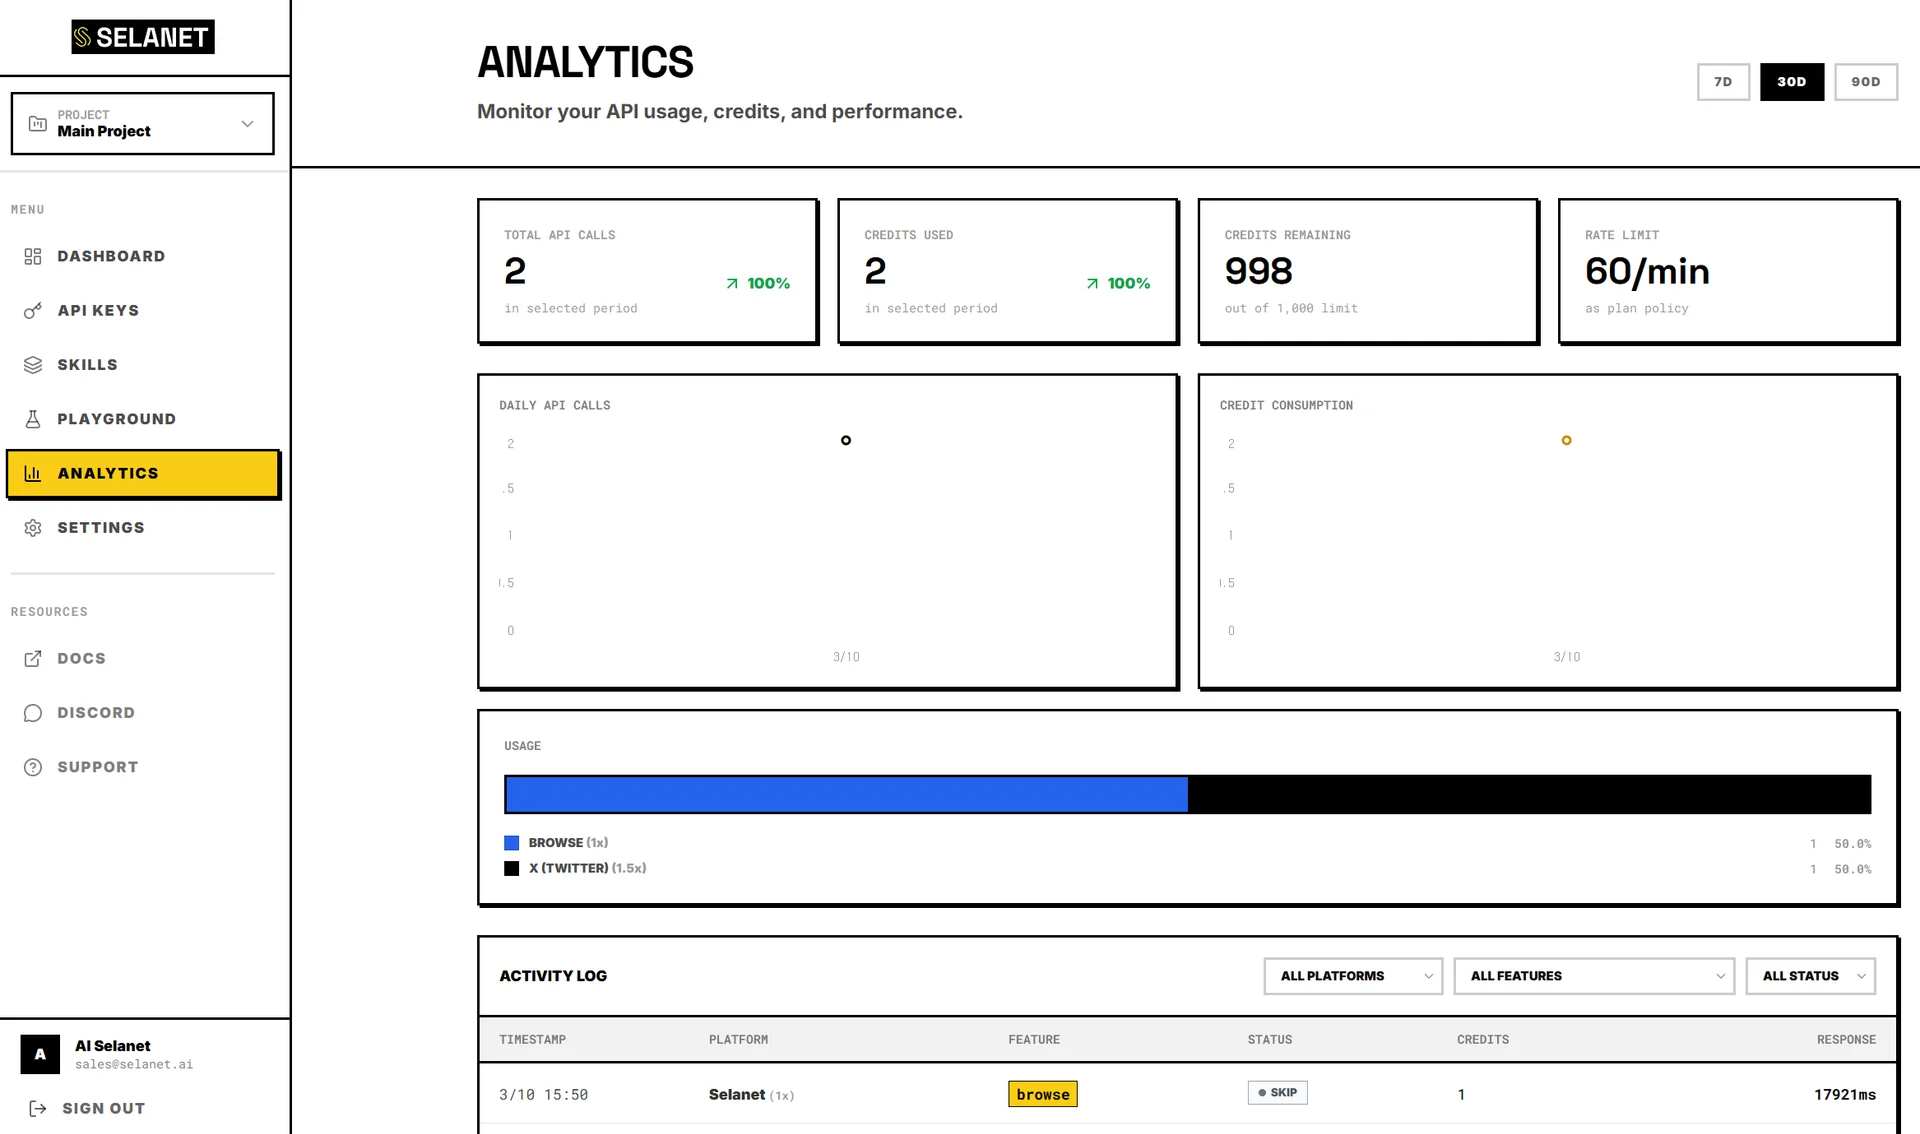Click the Support question mark icon
1920x1134 pixels.
click(33, 767)
